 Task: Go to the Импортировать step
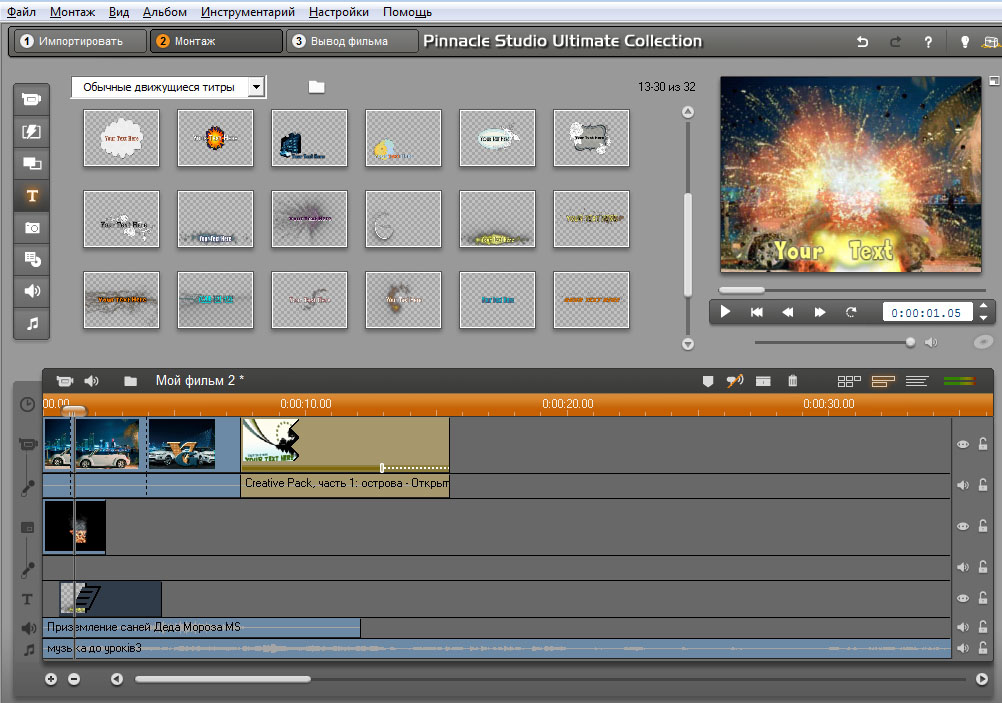coord(70,41)
